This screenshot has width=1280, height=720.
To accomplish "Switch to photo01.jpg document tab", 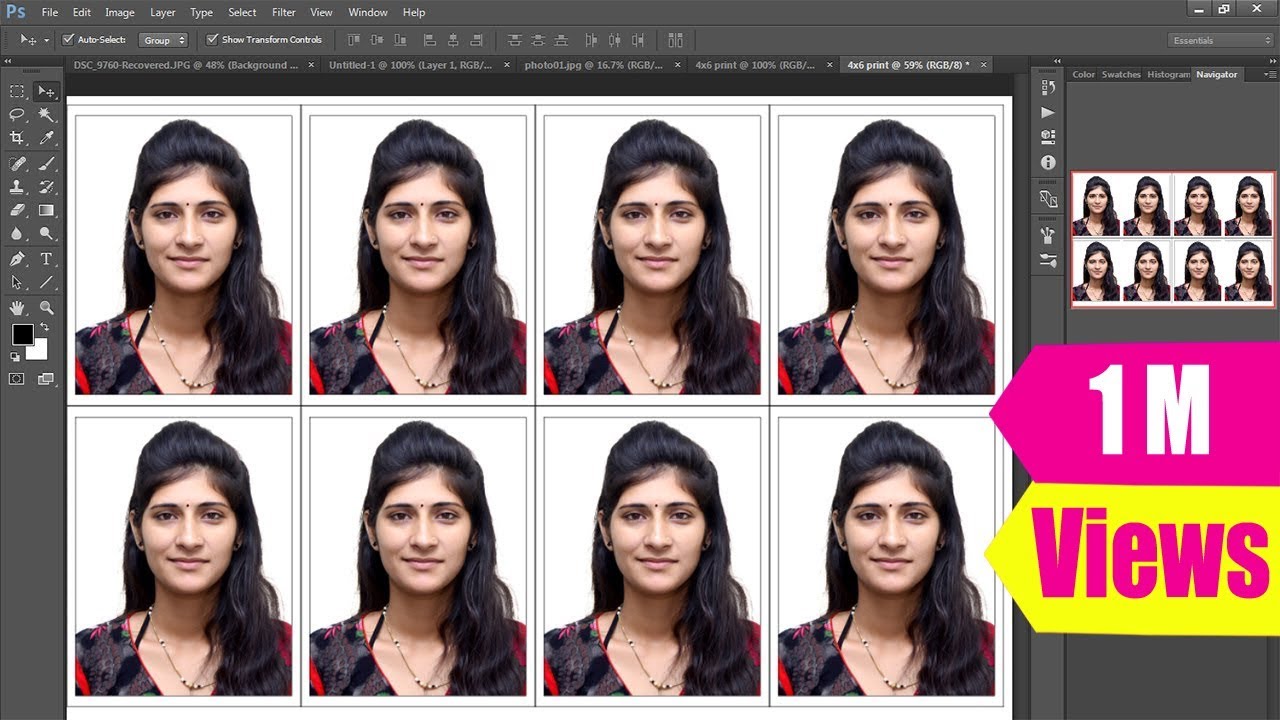I will tap(593, 65).
